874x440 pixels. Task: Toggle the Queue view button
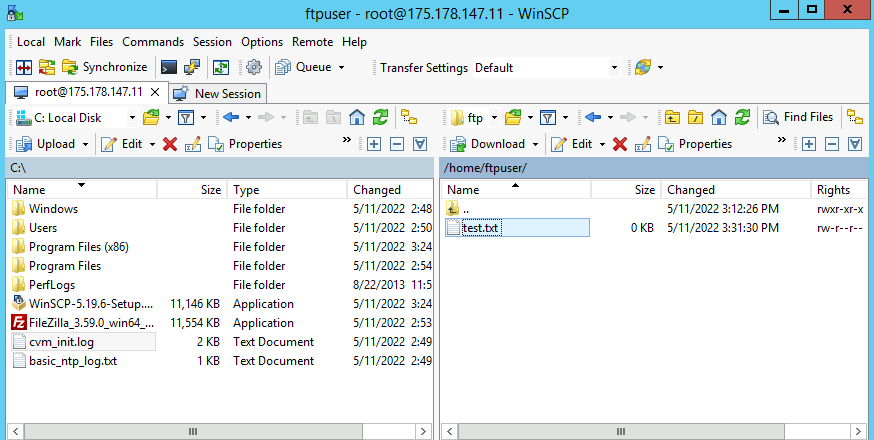tap(304, 67)
